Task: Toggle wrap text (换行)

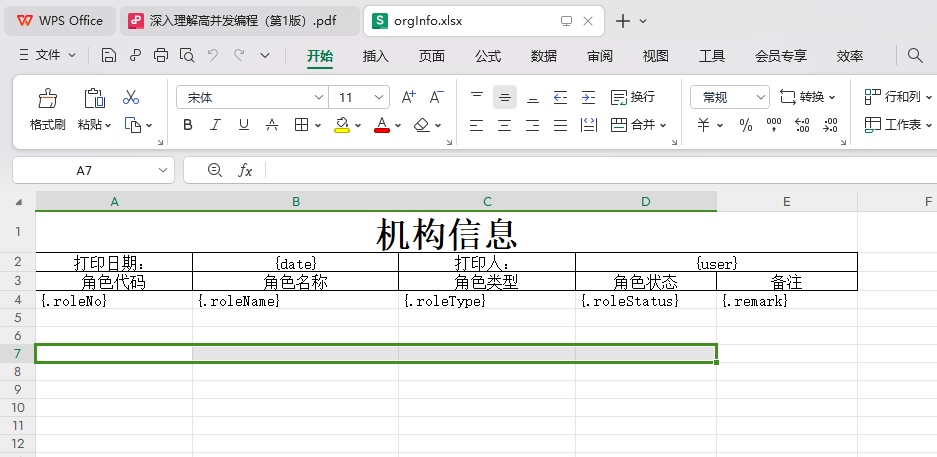Action: 633,97
